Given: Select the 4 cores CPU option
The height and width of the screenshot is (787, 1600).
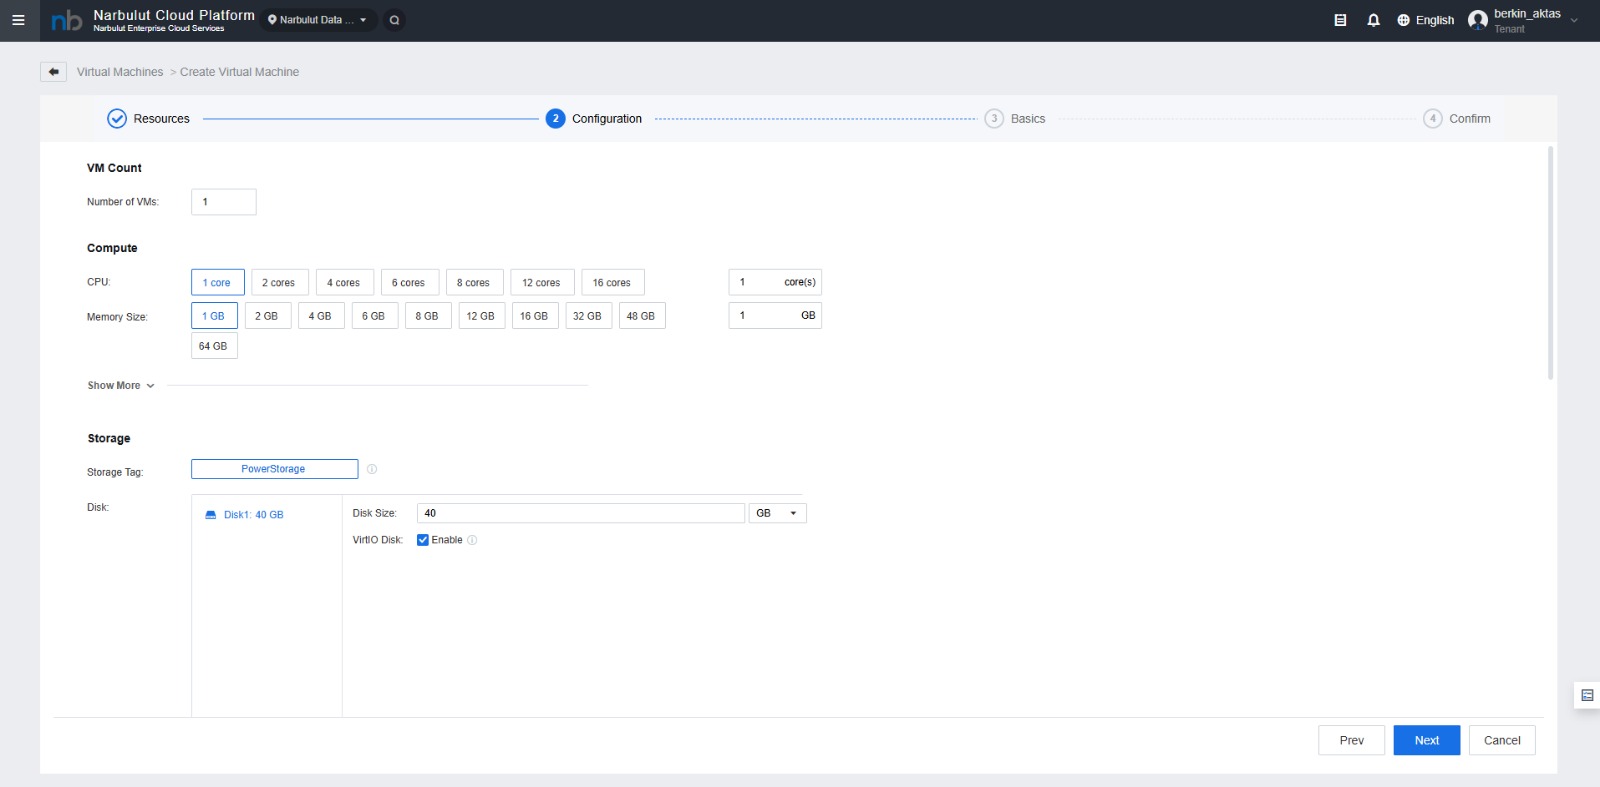Looking at the screenshot, I should click(344, 283).
